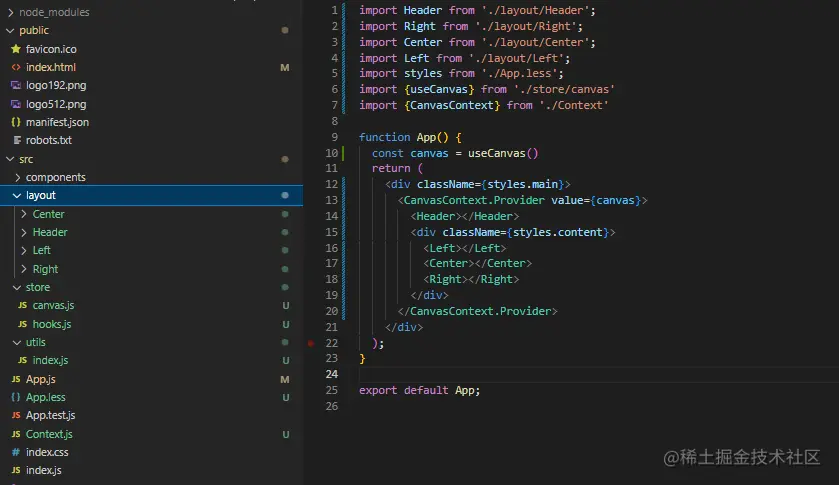
Task: Select the Left folder under layout
Action: click(41, 251)
